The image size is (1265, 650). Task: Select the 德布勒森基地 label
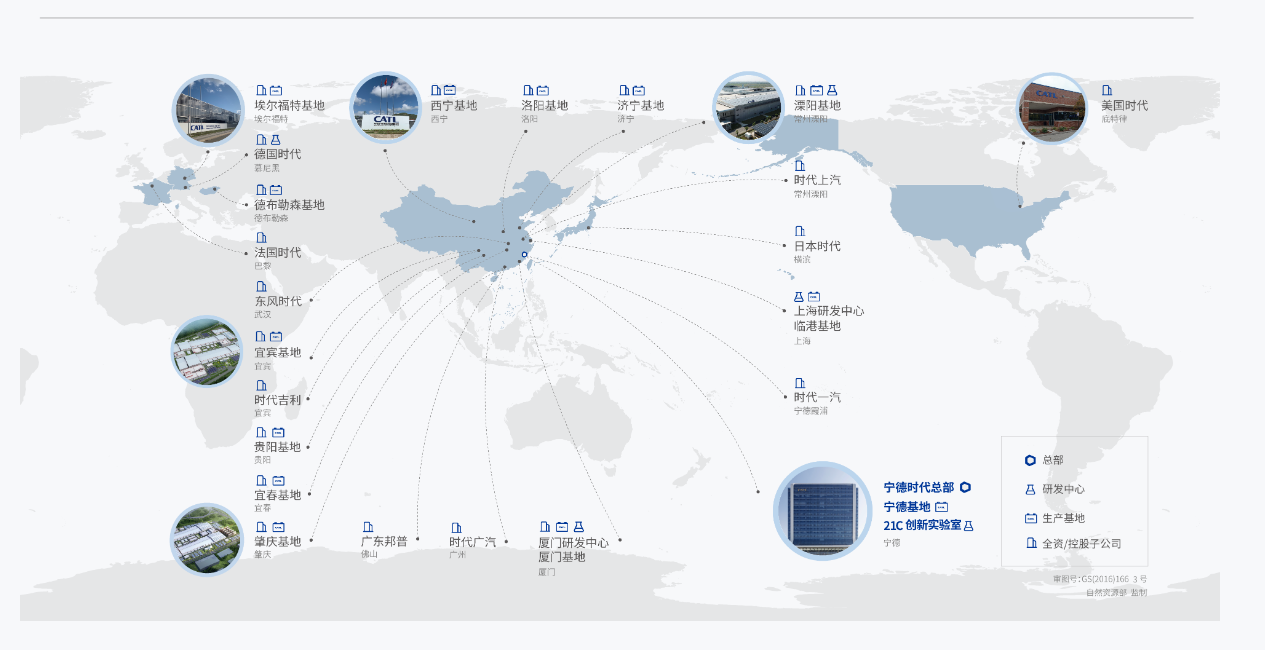pyautogui.click(x=289, y=205)
